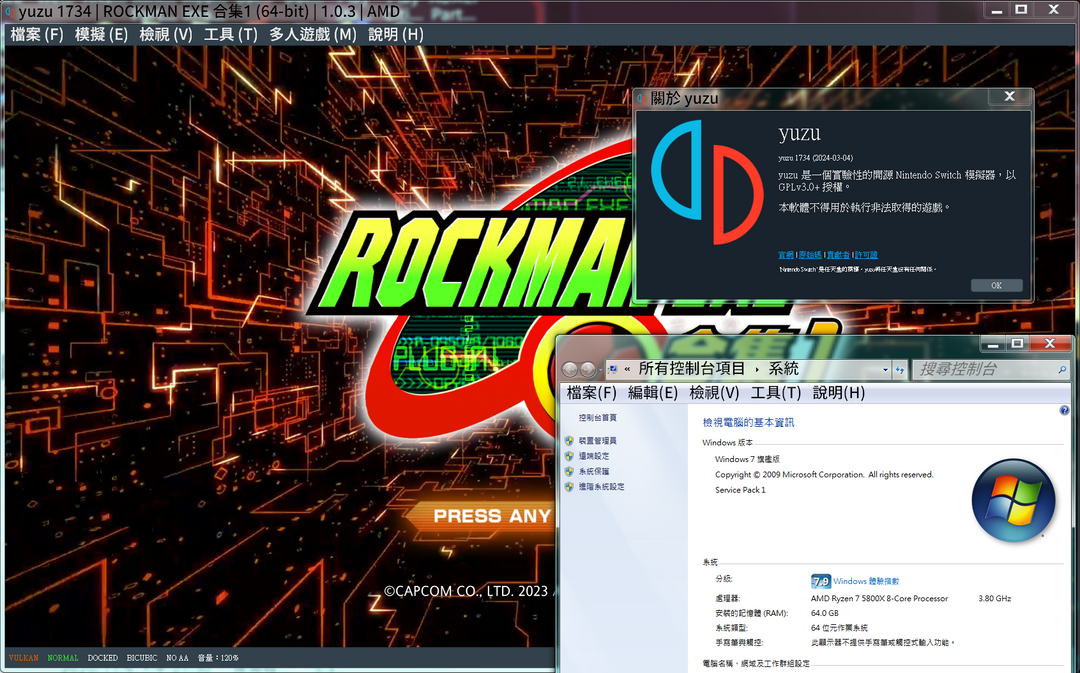Click the PRESS ANY prompt in the game
Viewport: 1080px width, 673px height.
492,516
